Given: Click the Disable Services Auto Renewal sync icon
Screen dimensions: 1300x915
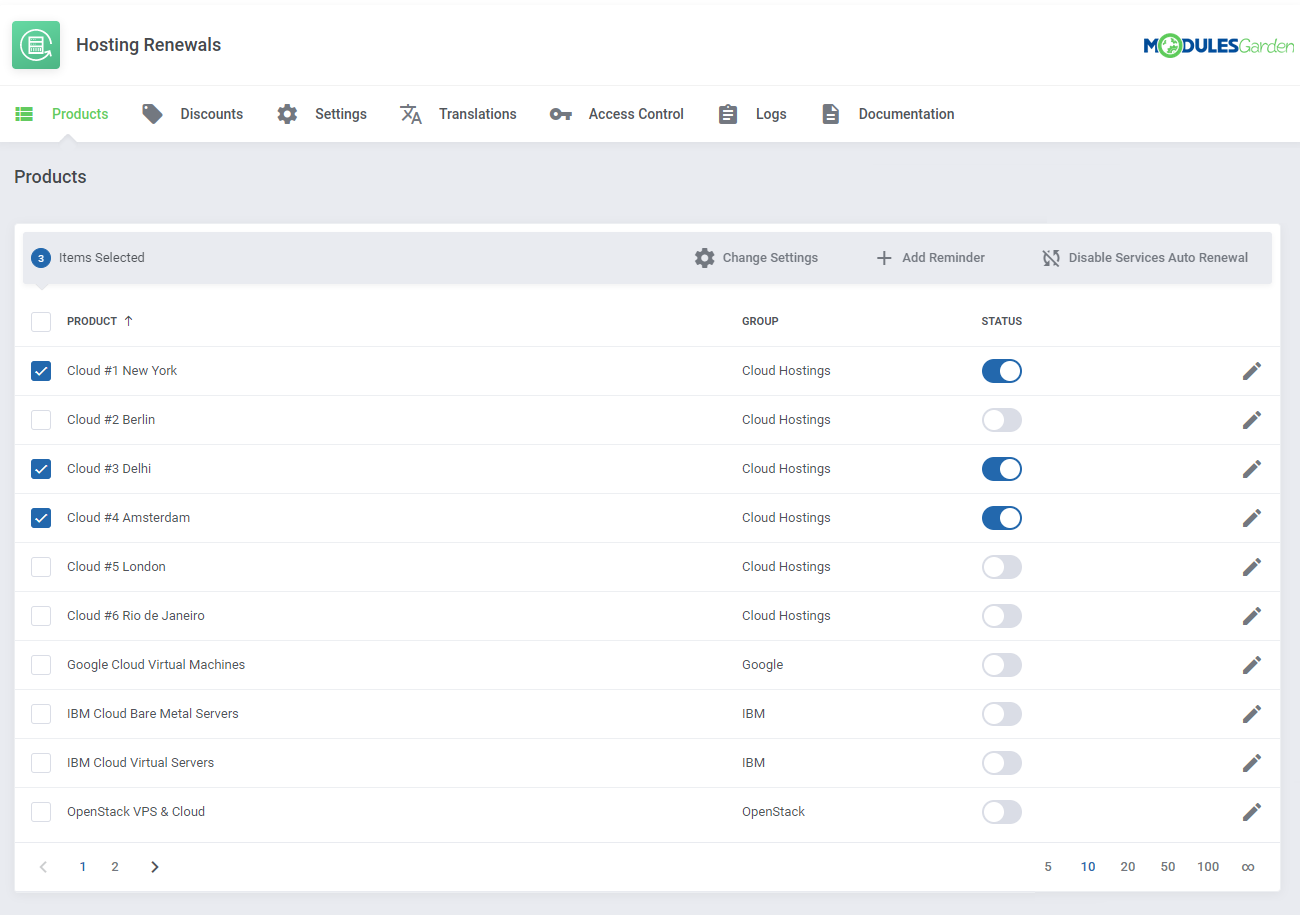Looking at the screenshot, I should click(x=1051, y=258).
